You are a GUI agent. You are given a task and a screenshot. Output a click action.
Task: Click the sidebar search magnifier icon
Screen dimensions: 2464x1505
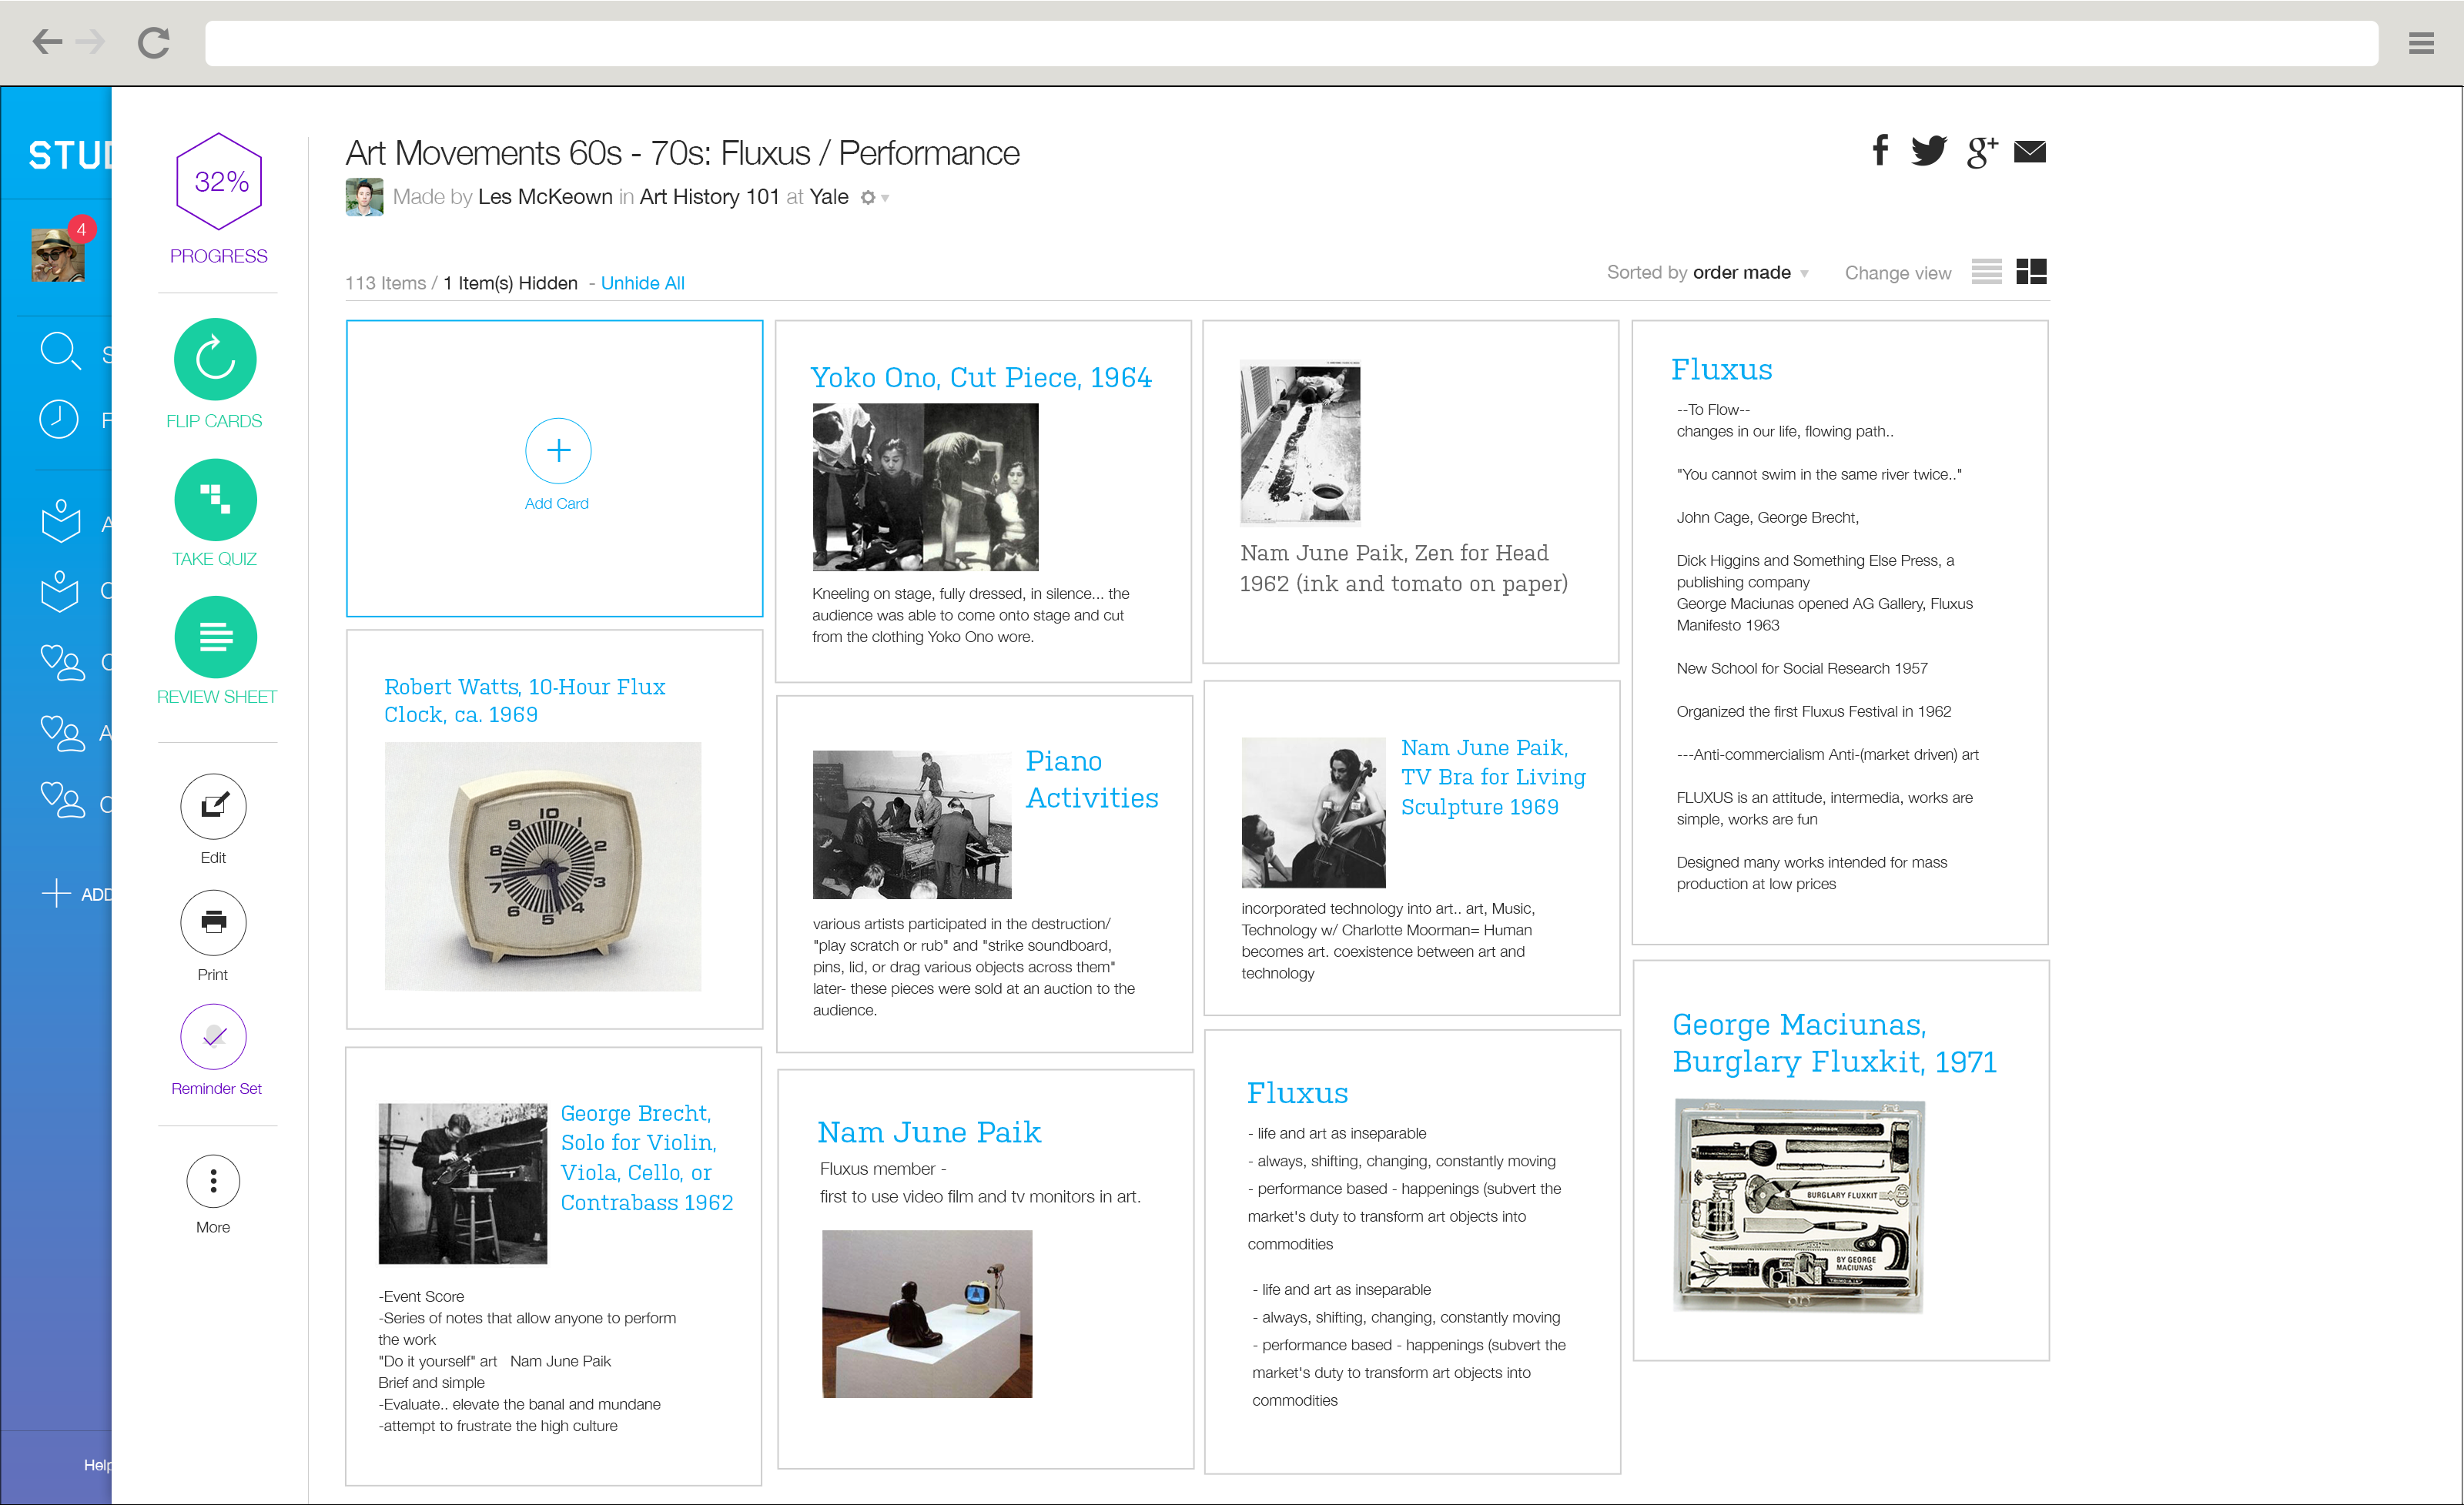[60, 351]
